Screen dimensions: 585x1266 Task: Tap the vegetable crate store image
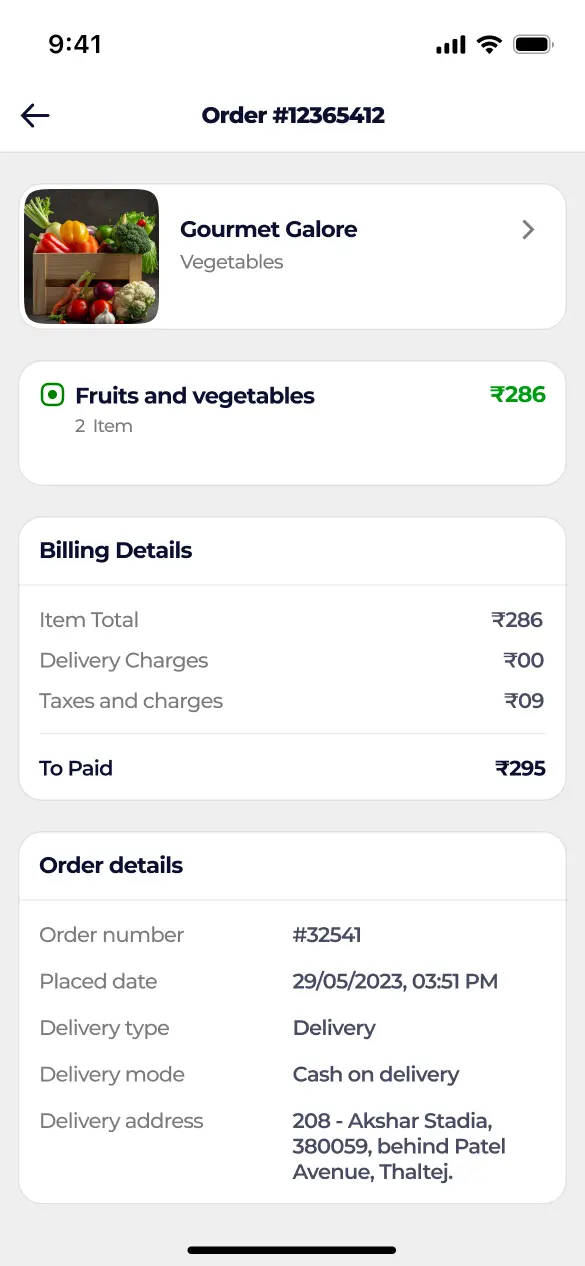pos(91,256)
